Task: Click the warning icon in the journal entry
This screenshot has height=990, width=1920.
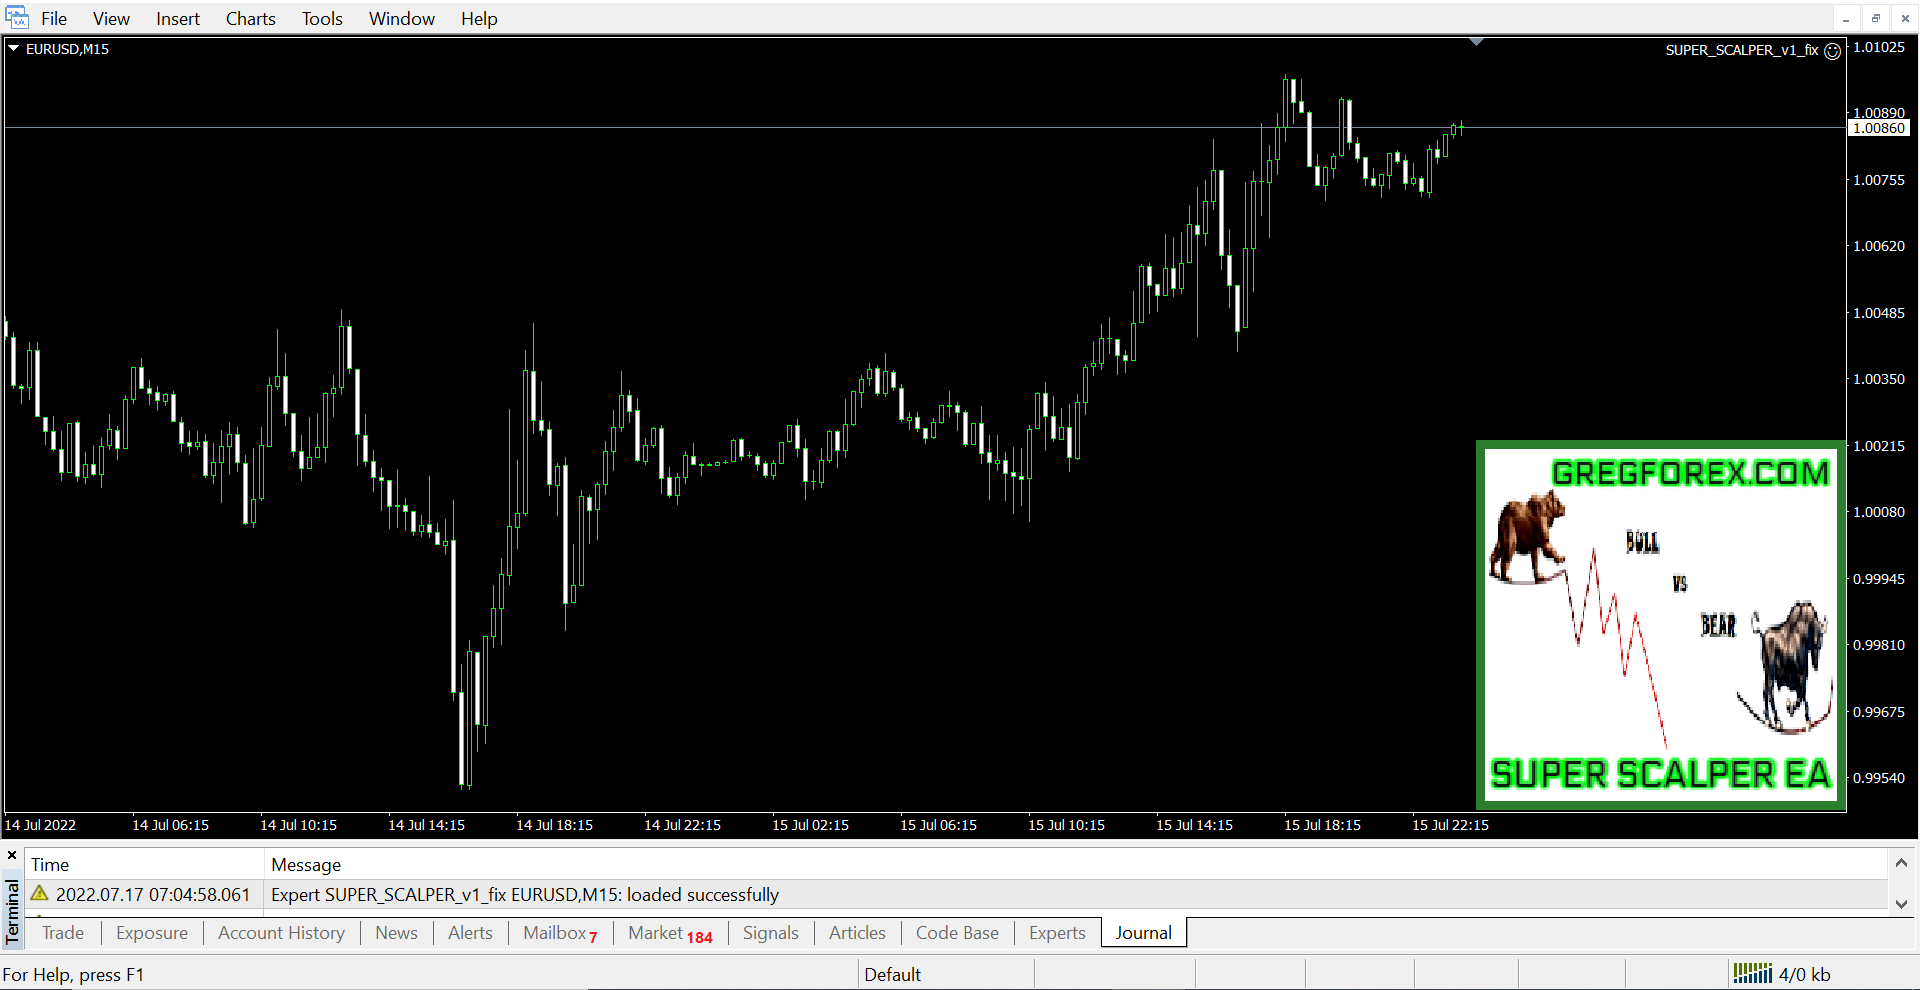Action: pyautogui.click(x=40, y=894)
